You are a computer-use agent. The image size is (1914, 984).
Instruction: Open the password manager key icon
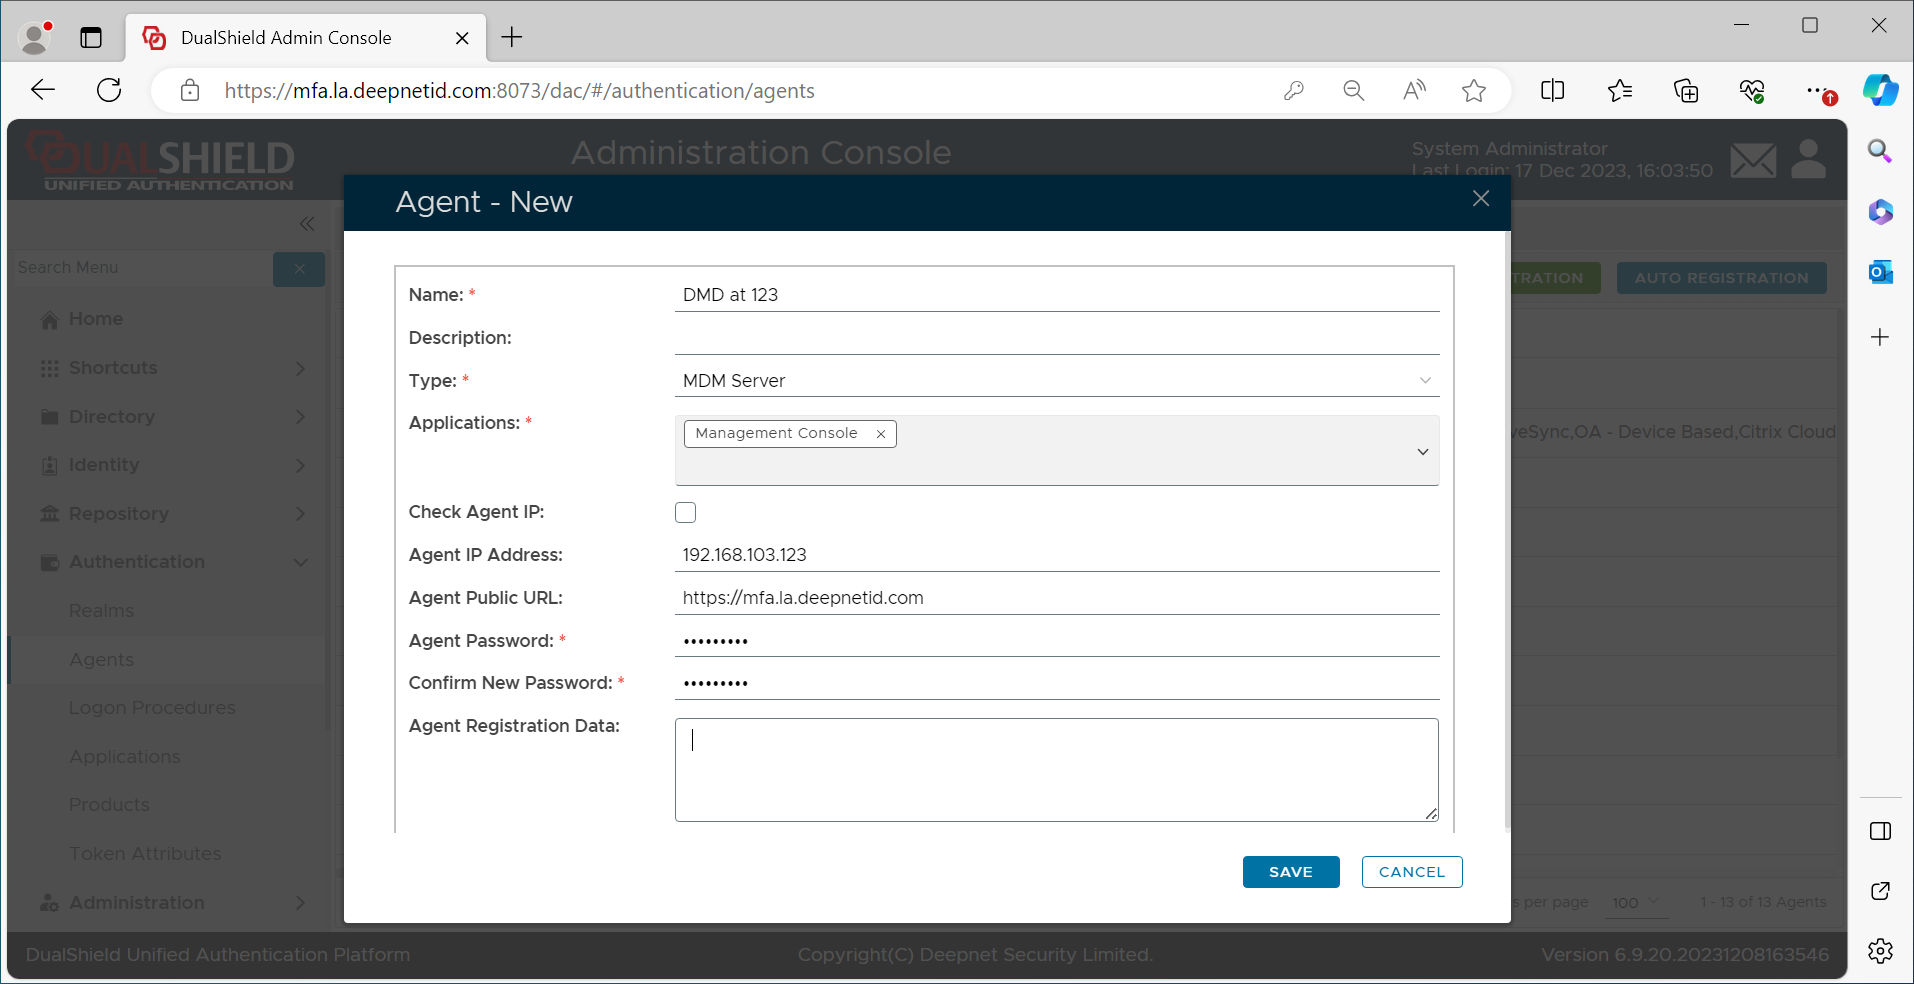pyautogui.click(x=1294, y=91)
